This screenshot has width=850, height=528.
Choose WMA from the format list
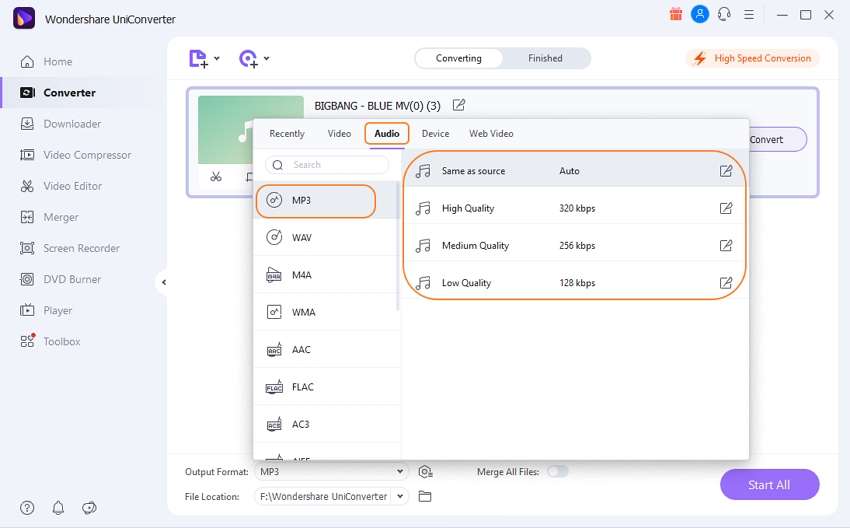pyautogui.click(x=325, y=312)
